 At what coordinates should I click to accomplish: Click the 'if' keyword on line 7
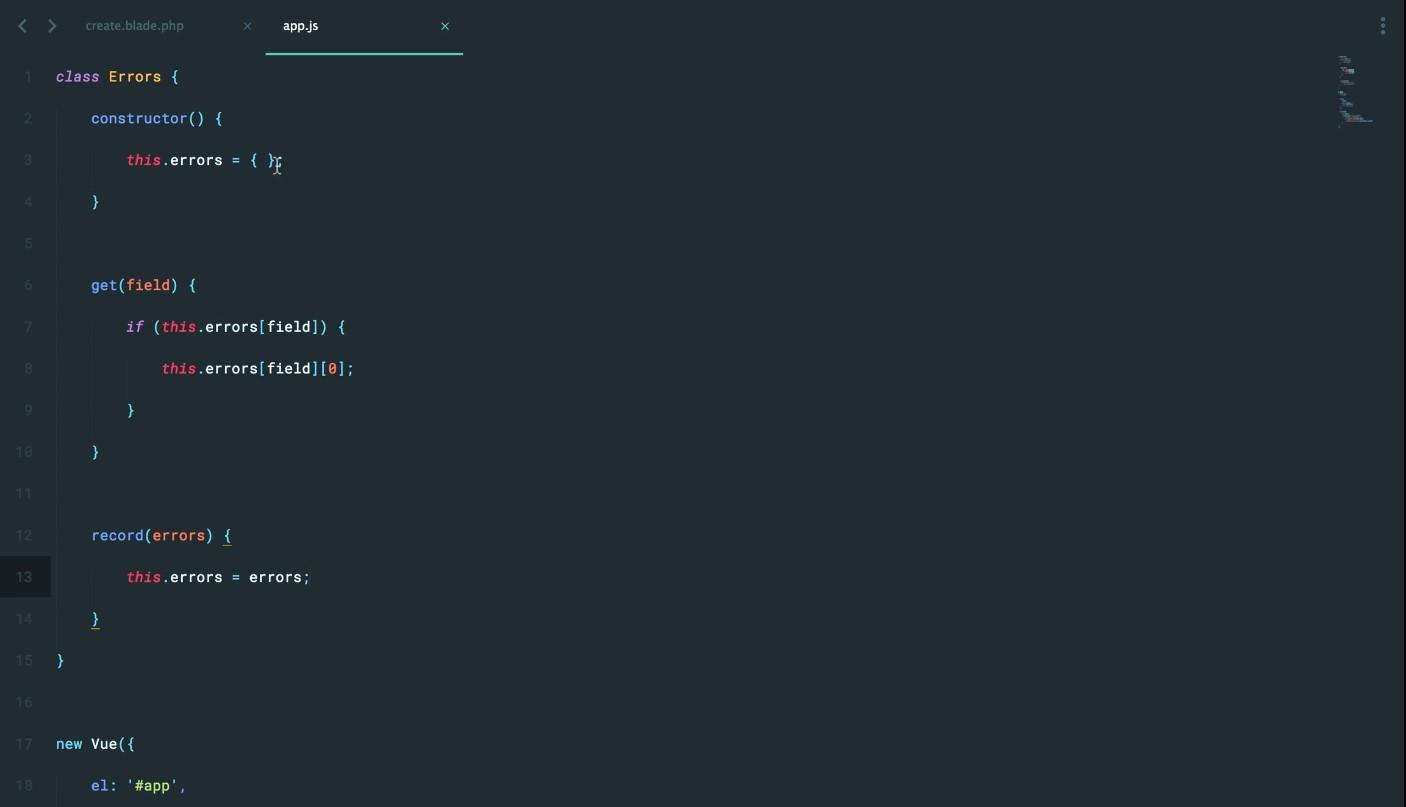(x=135, y=327)
